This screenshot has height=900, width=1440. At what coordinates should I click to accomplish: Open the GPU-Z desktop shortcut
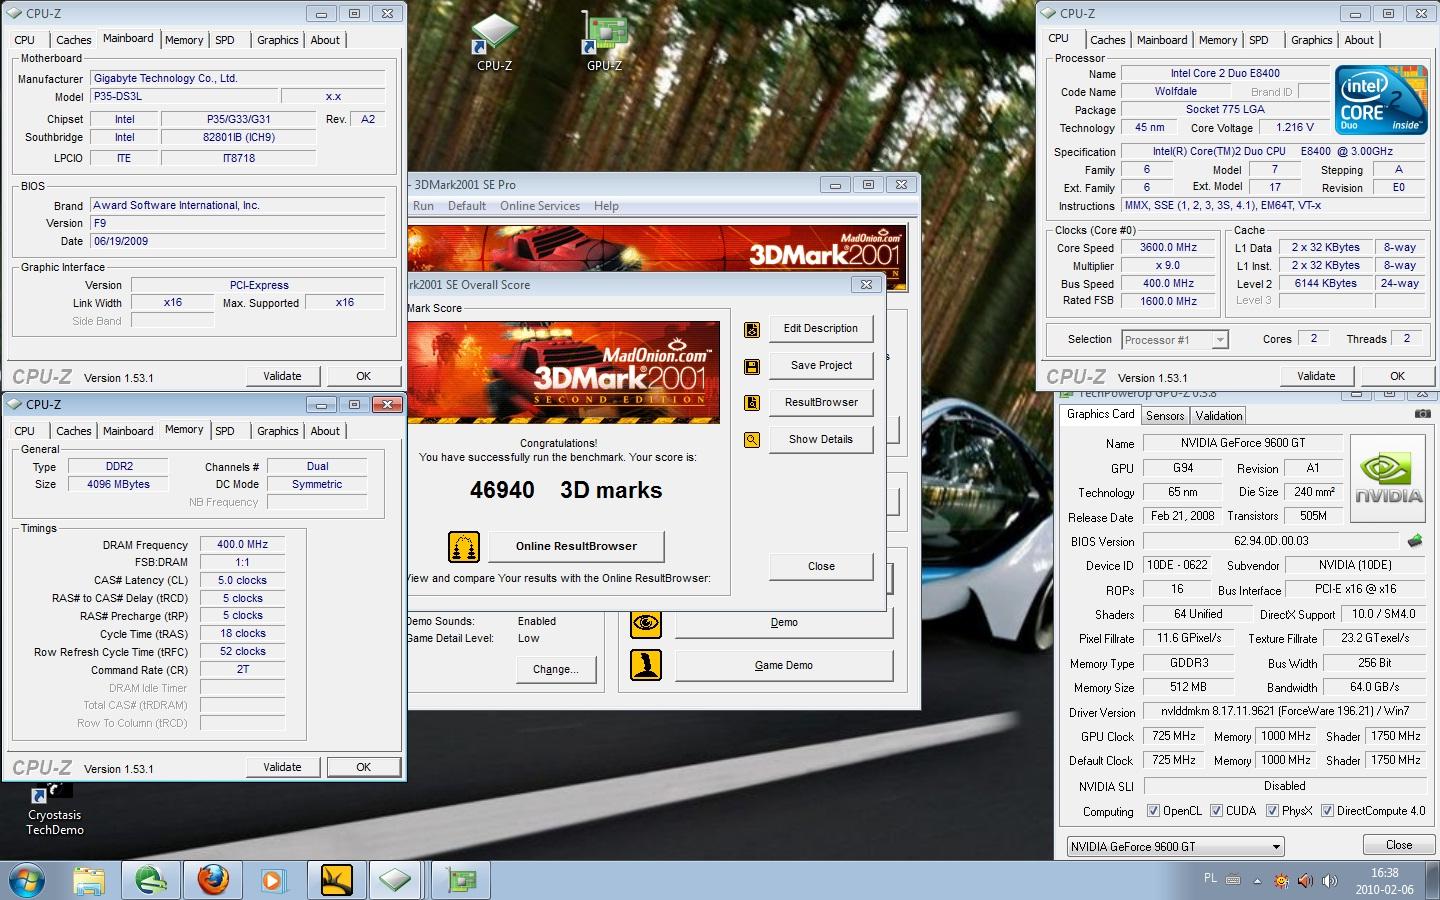coord(604,42)
